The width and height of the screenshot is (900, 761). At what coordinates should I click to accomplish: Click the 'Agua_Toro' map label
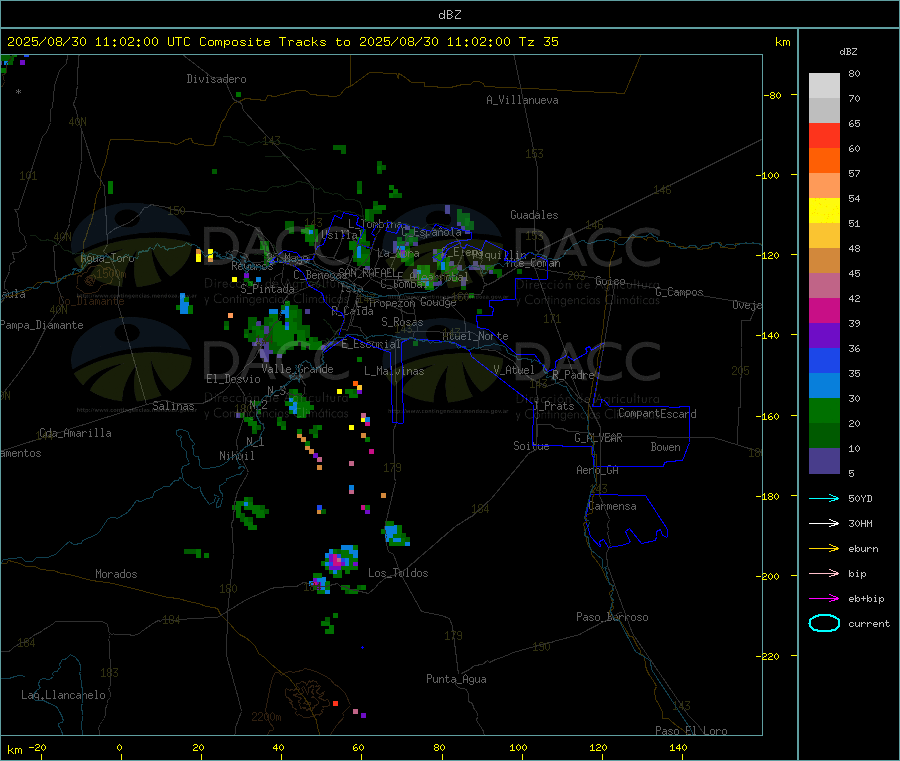click(107, 258)
